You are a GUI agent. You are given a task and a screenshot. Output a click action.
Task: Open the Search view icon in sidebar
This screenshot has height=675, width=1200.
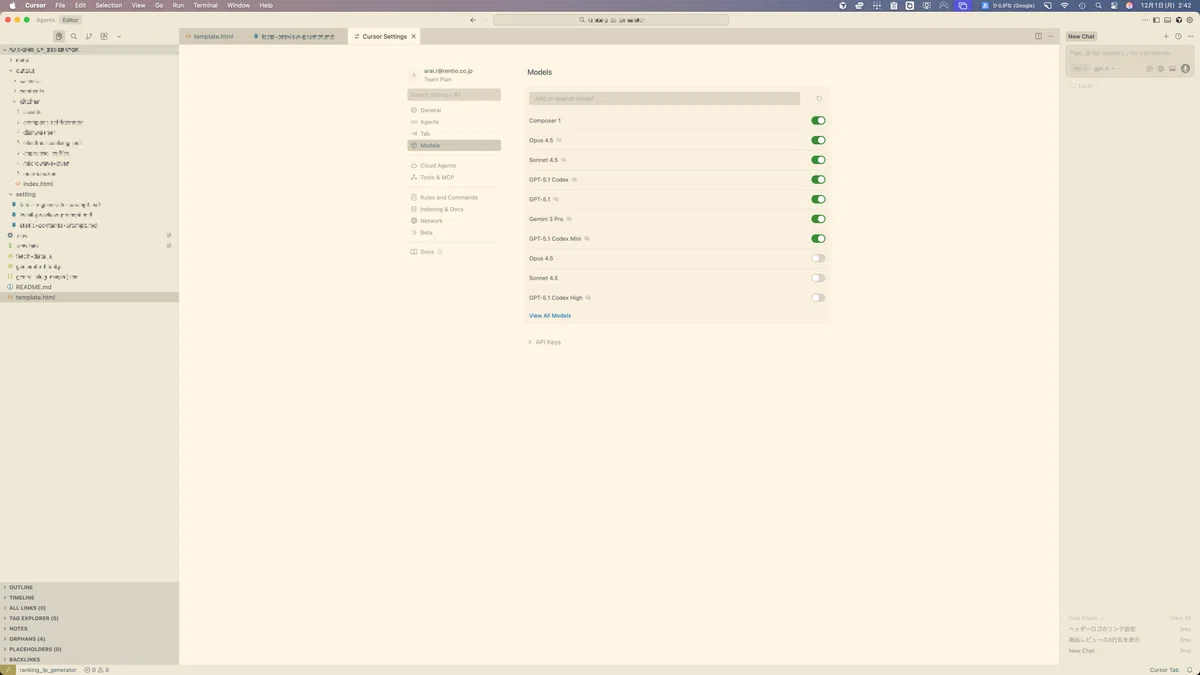(x=74, y=36)
